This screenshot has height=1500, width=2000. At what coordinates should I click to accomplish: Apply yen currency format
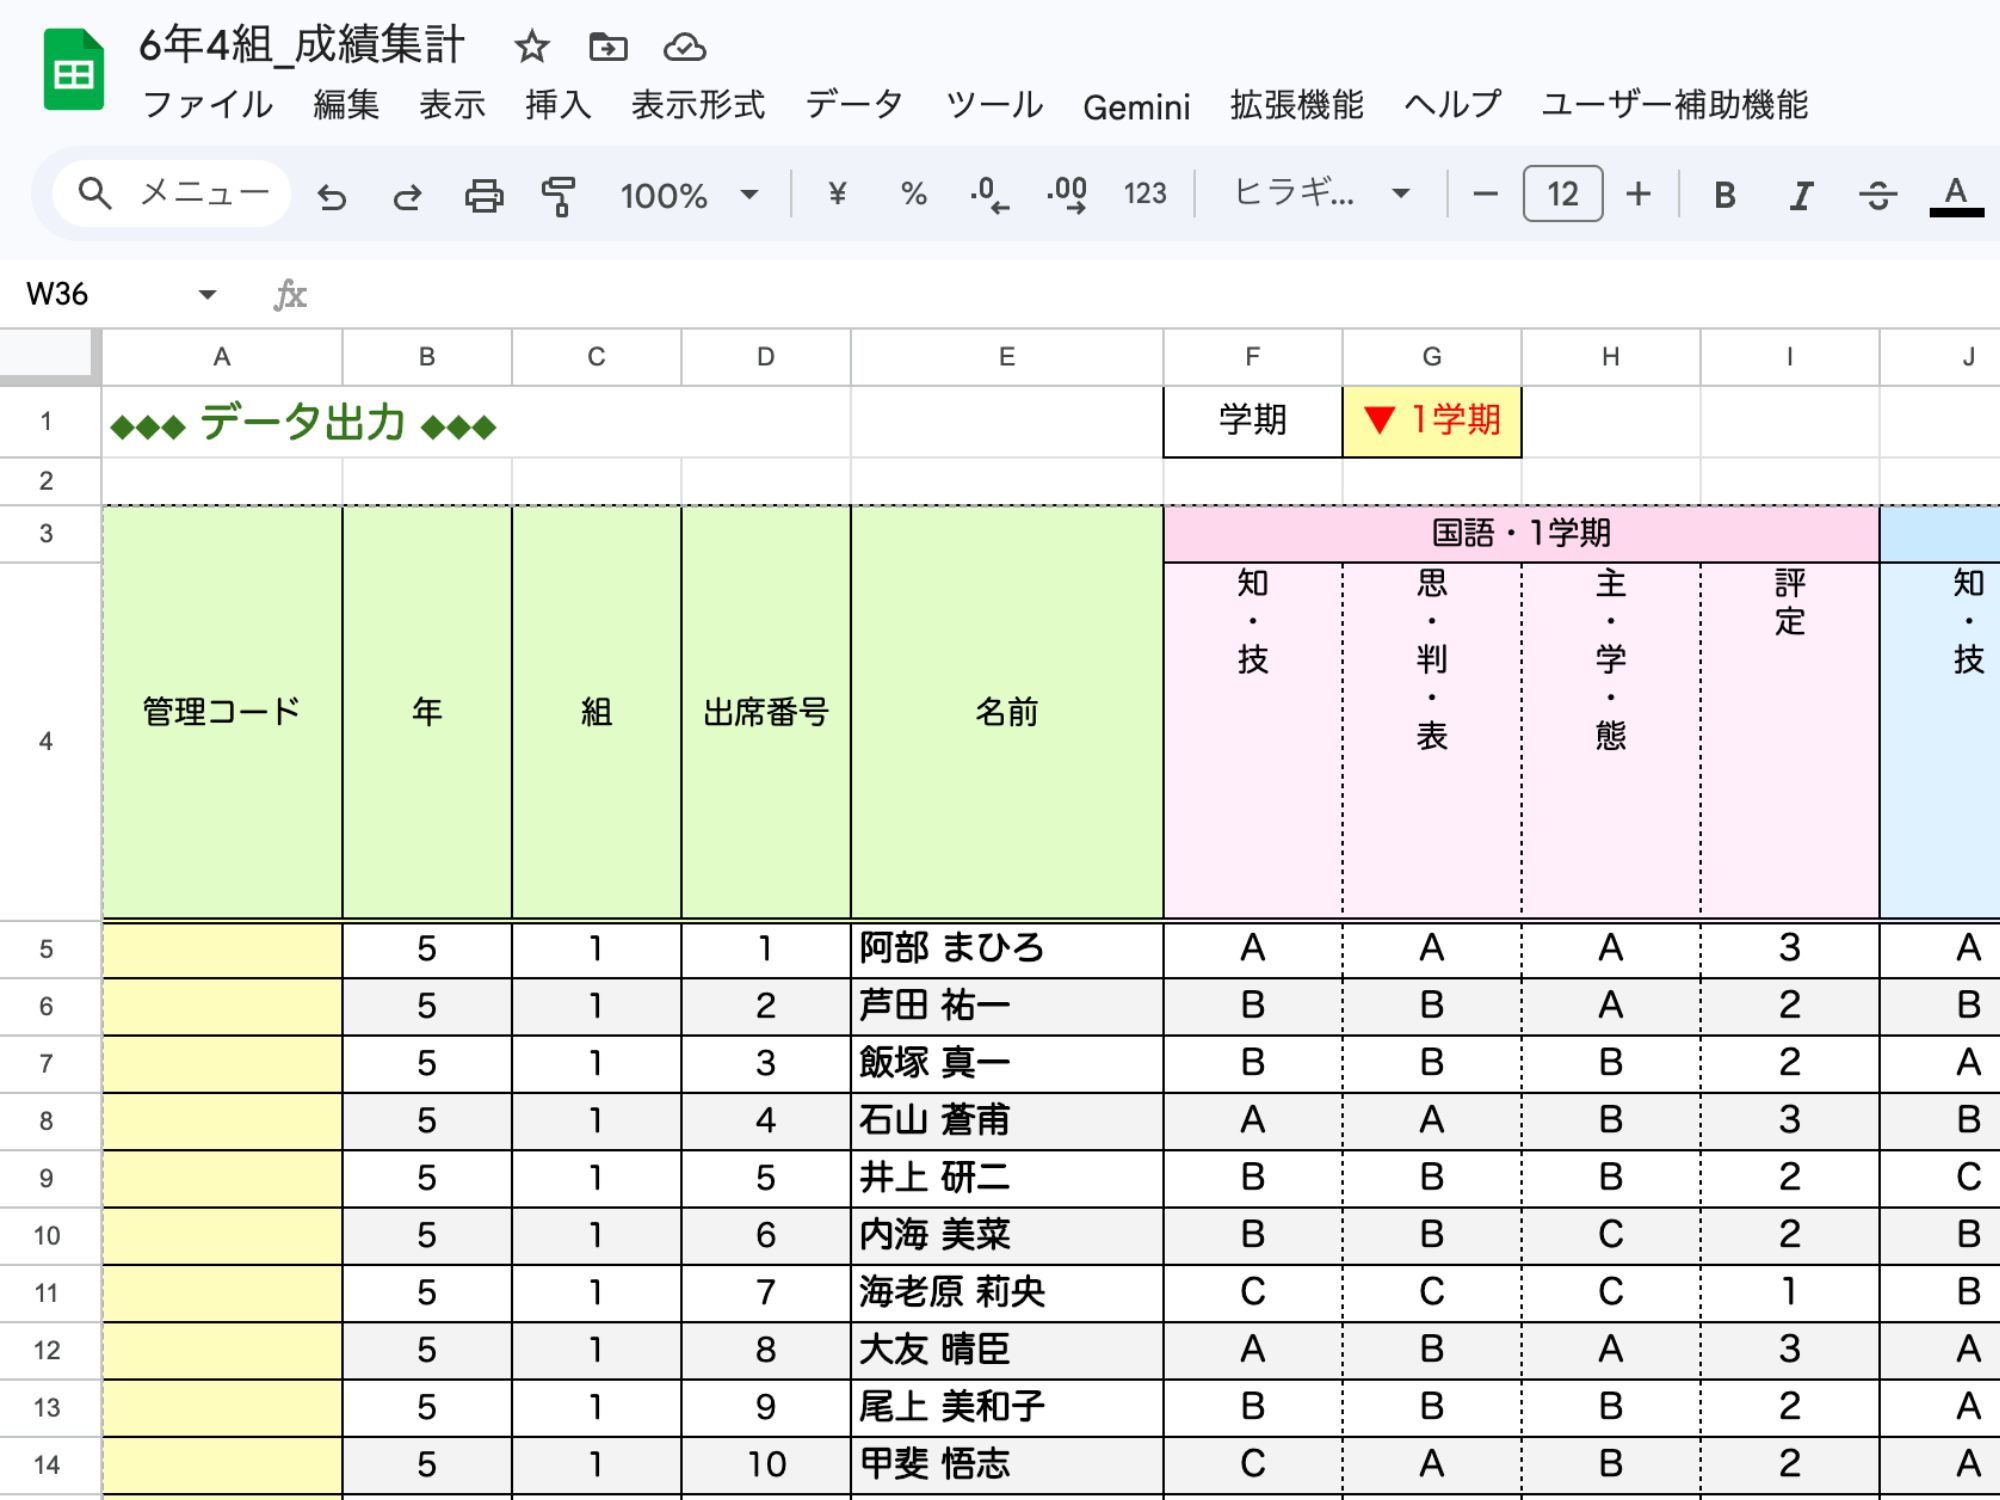click(837, 194)
